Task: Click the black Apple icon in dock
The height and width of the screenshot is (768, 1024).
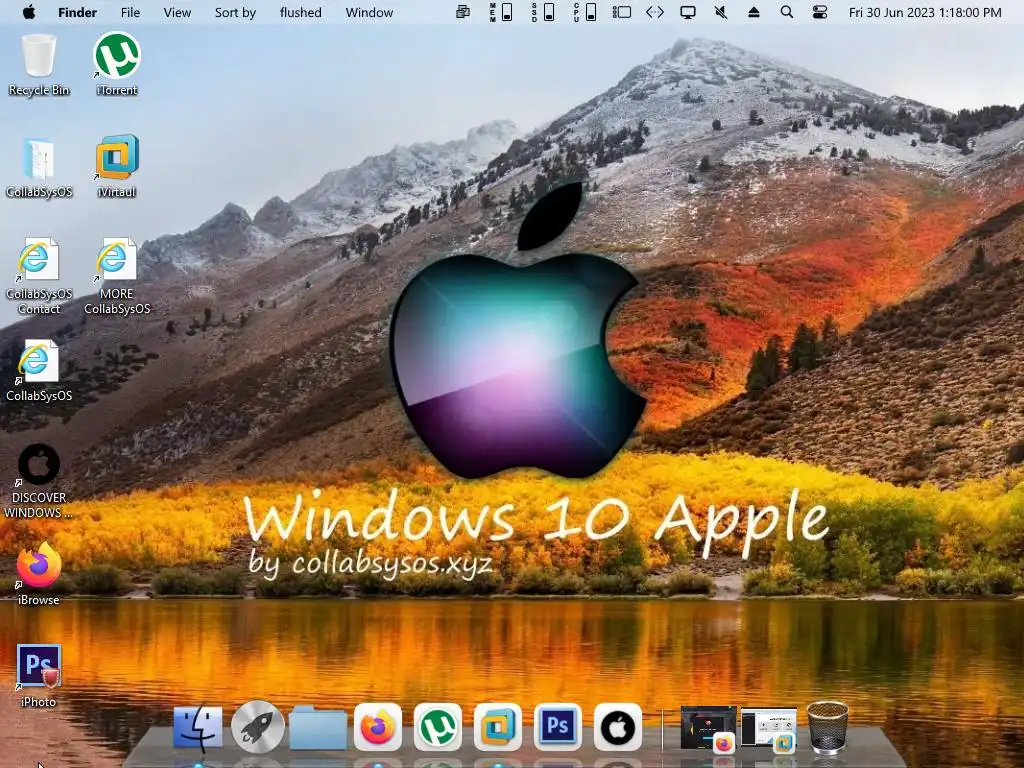Action: pos(618,727)
